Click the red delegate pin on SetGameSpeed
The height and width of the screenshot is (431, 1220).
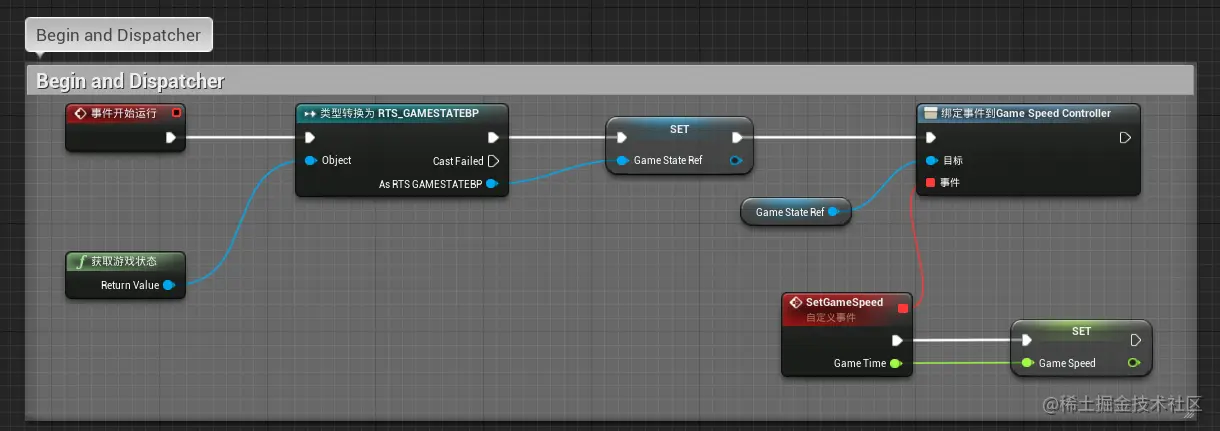point(902,309)
